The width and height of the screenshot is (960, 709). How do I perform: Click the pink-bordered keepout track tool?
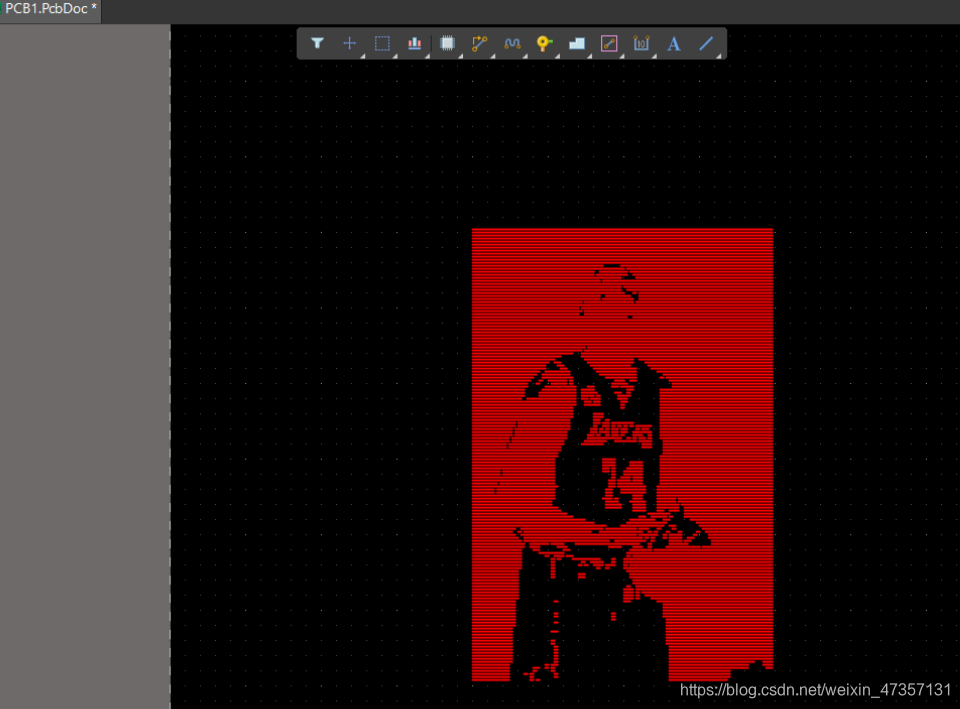pos(609,43)
